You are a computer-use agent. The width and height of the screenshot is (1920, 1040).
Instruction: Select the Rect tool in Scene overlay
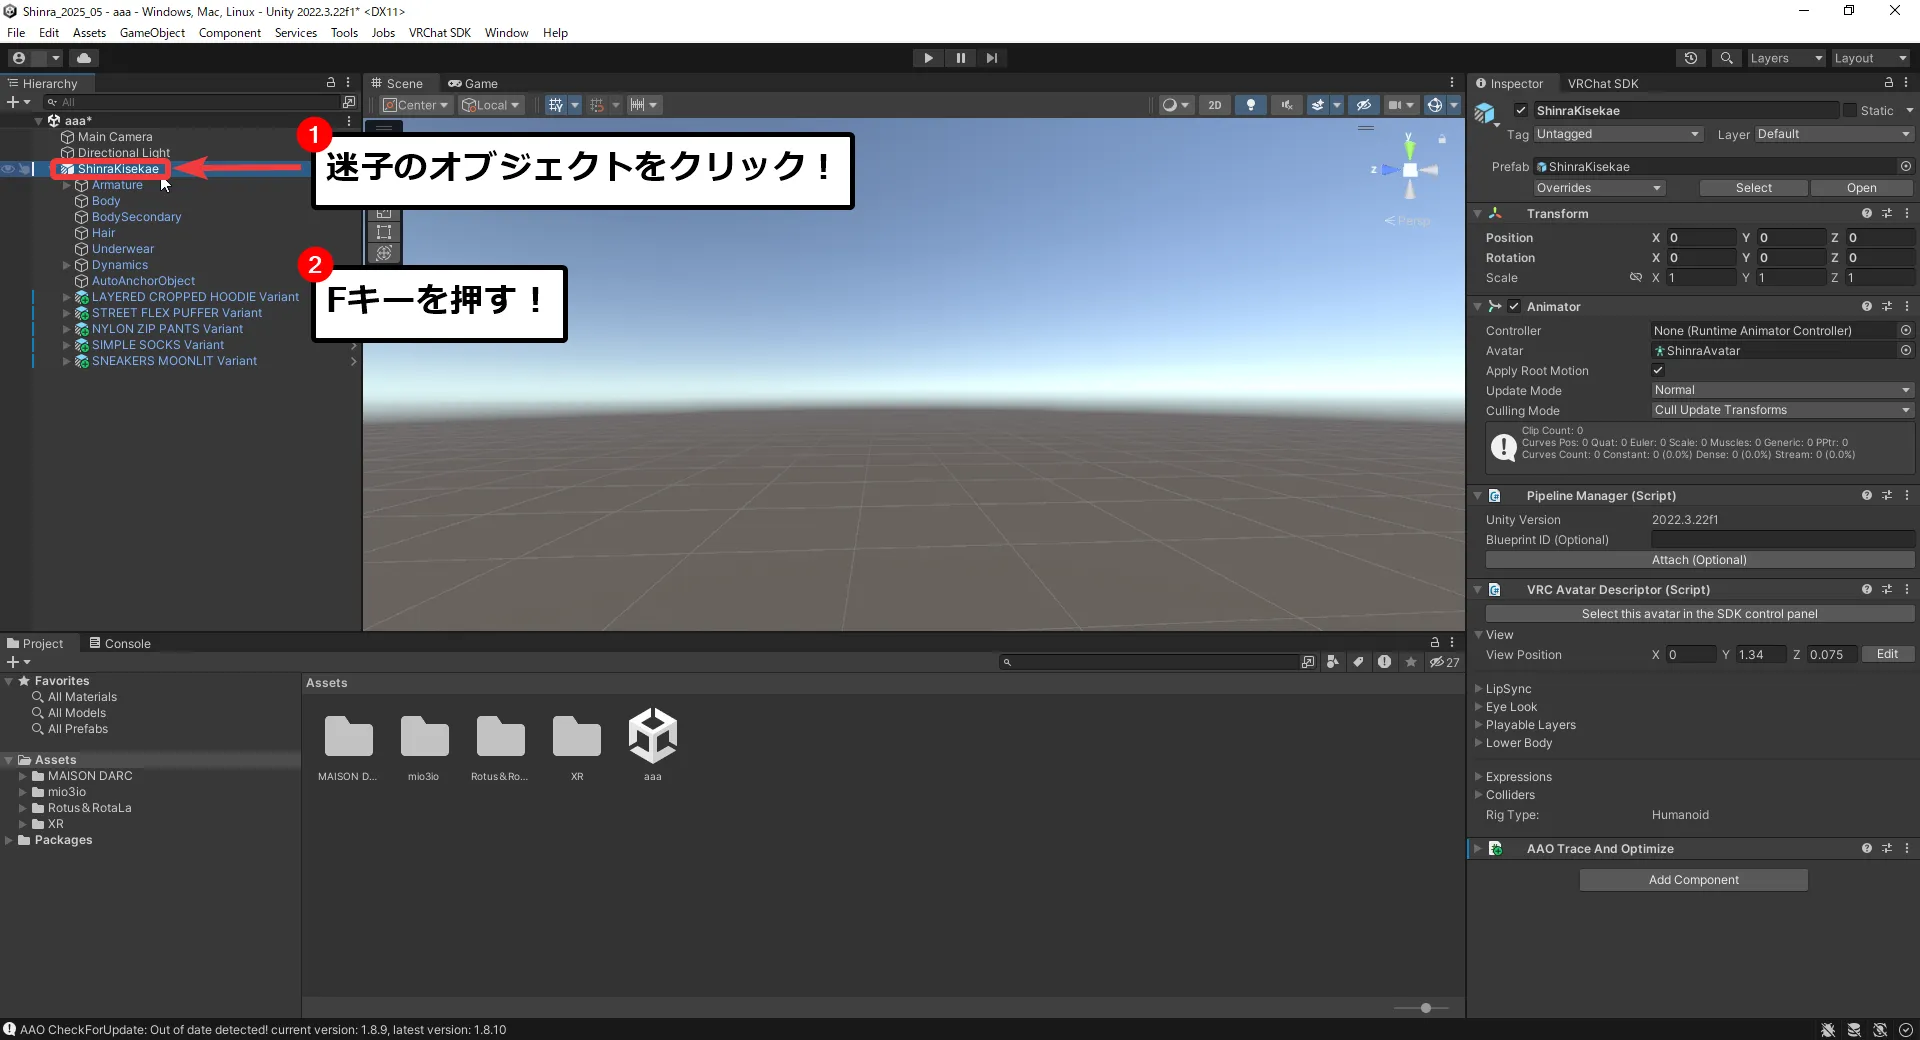coord(384,232)
